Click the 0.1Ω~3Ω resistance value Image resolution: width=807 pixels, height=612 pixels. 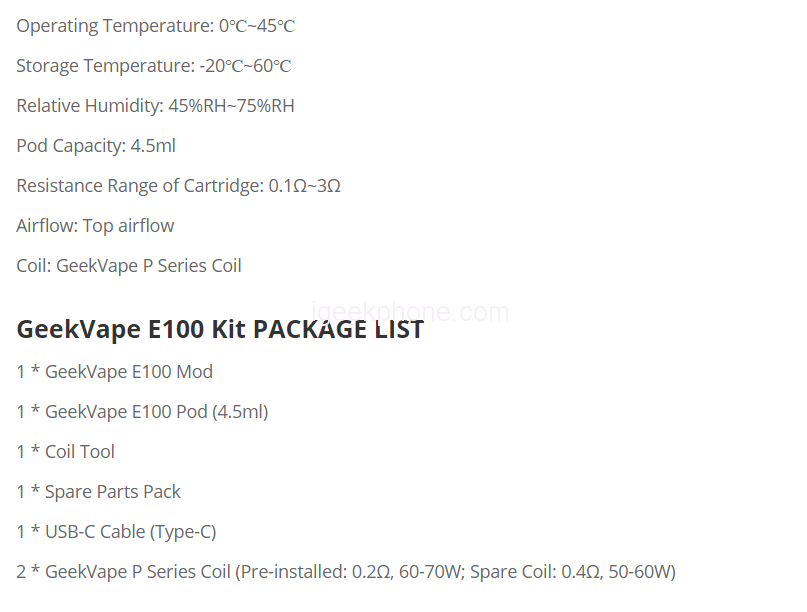click(305, 186)
